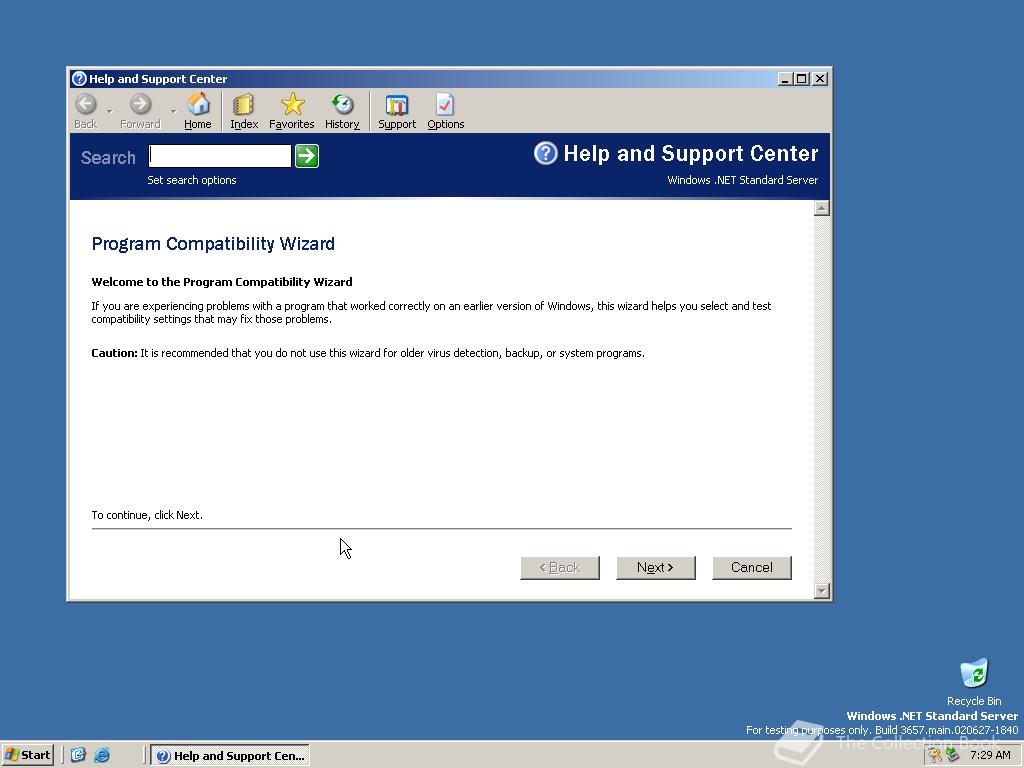Open the Start menu
Image resolution: width=1024 pixels, height=768 pixels.
[x=27, y=755]
